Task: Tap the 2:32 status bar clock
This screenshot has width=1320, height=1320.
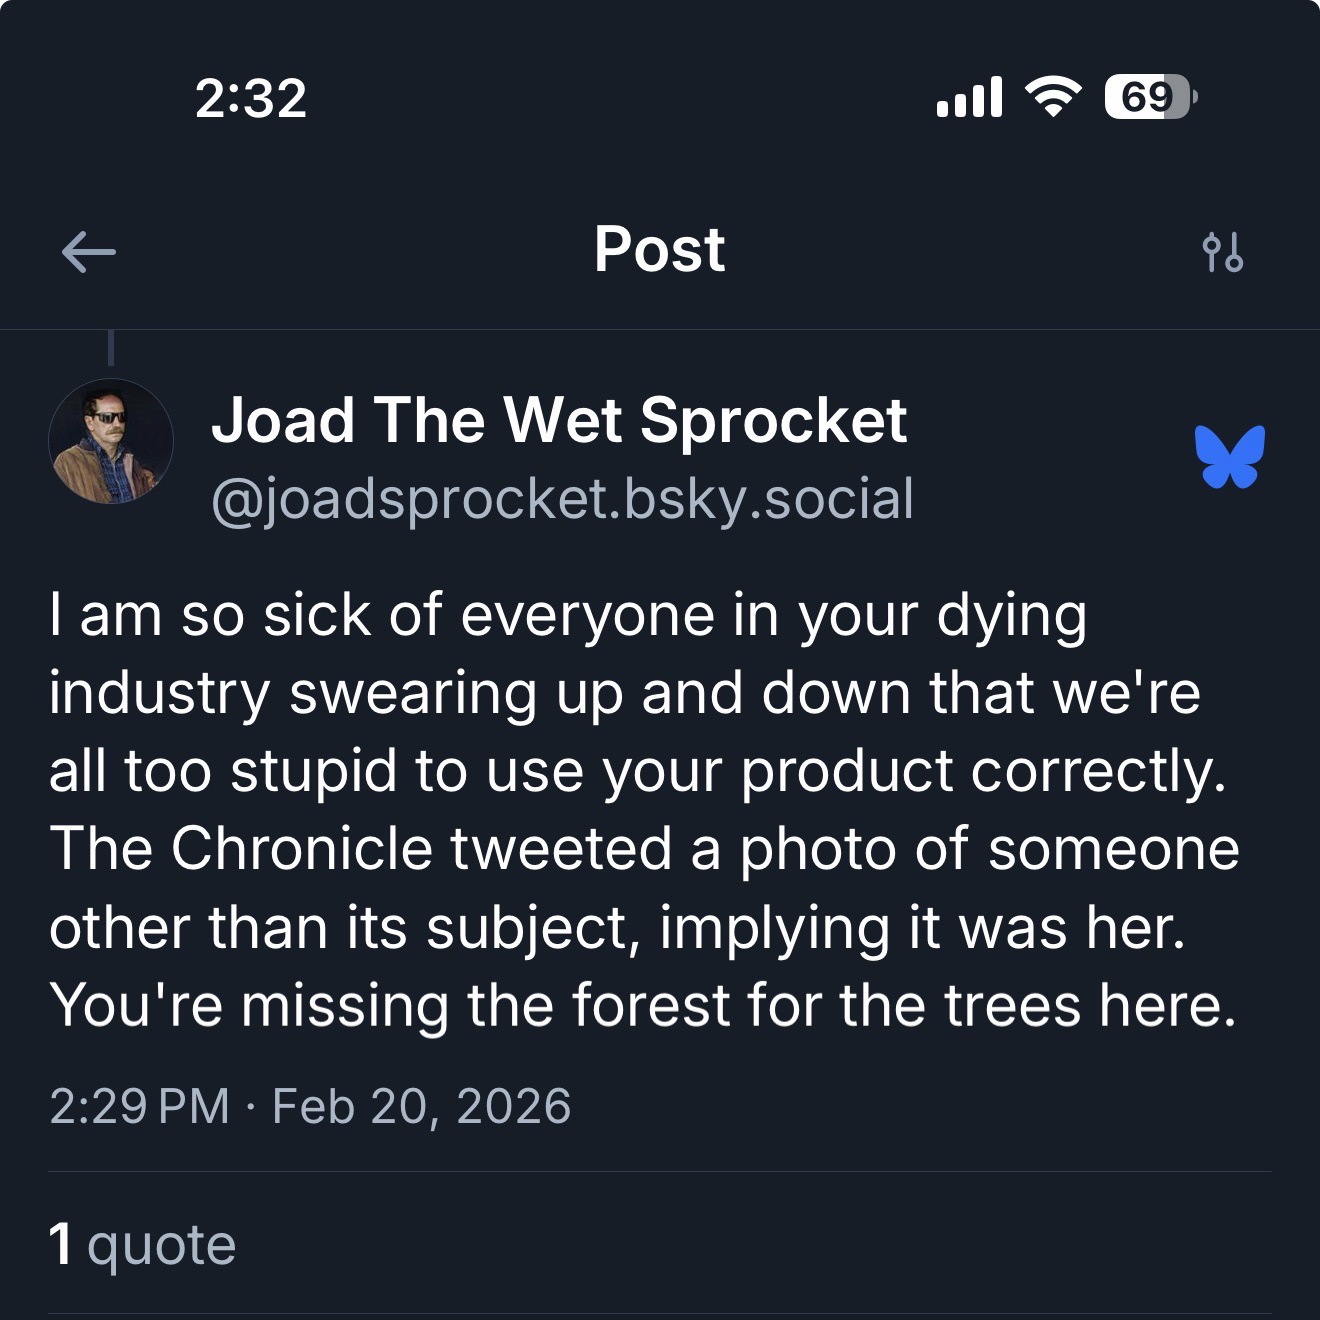Action: [x=250, y=98]
